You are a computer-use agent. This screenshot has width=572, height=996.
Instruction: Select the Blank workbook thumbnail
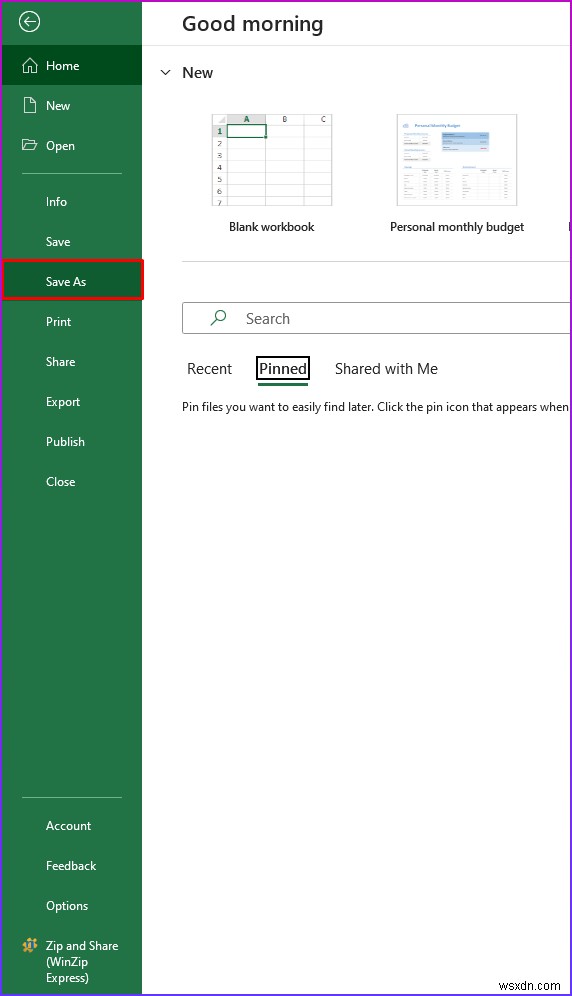click(271, 160)
